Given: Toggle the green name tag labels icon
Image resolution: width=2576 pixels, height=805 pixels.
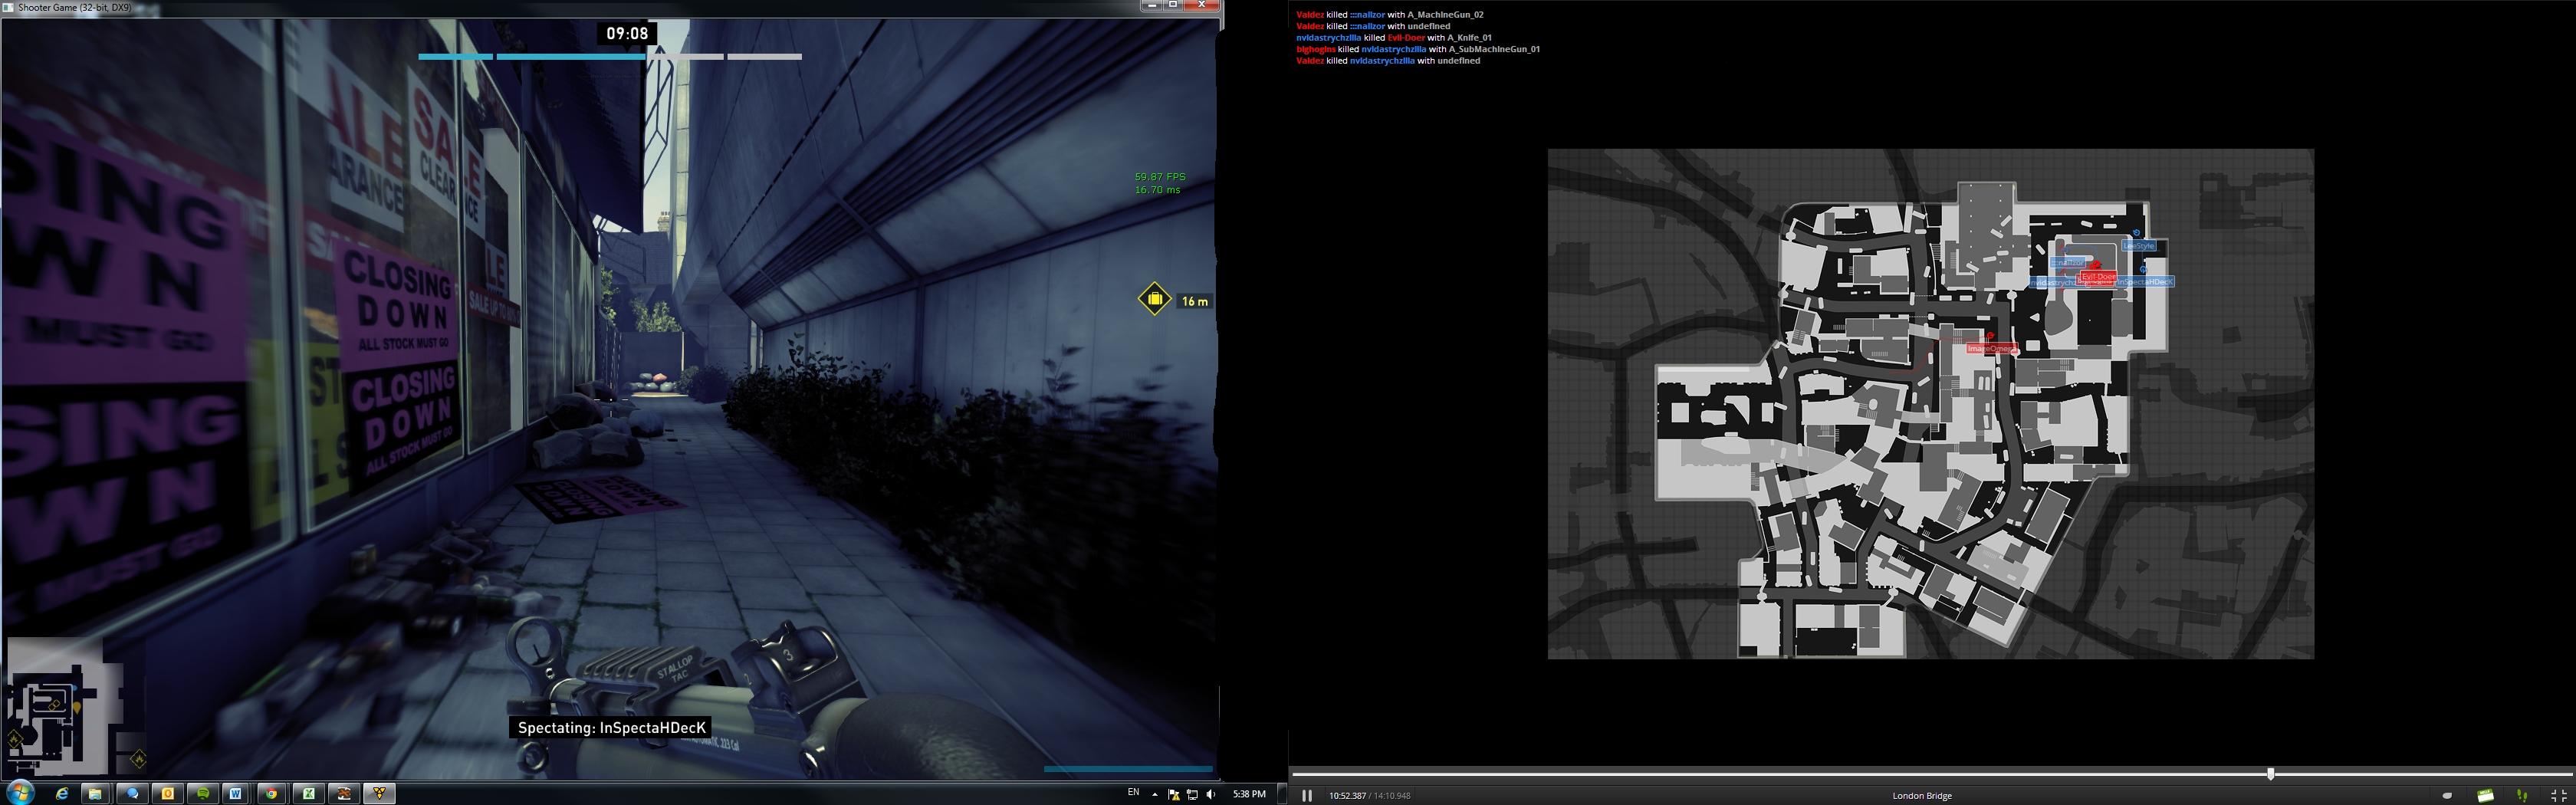Looking at the screenshot, I should pos(2485,796).
